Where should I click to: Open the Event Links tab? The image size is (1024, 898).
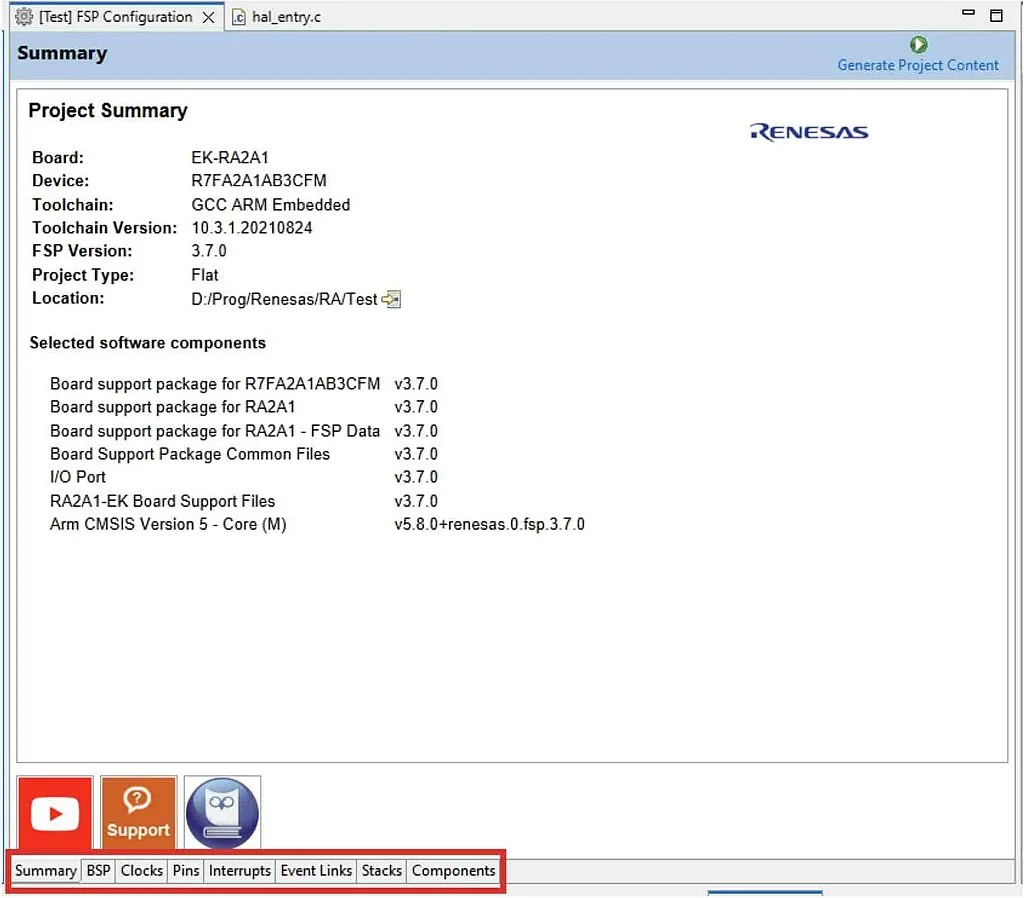315,870
